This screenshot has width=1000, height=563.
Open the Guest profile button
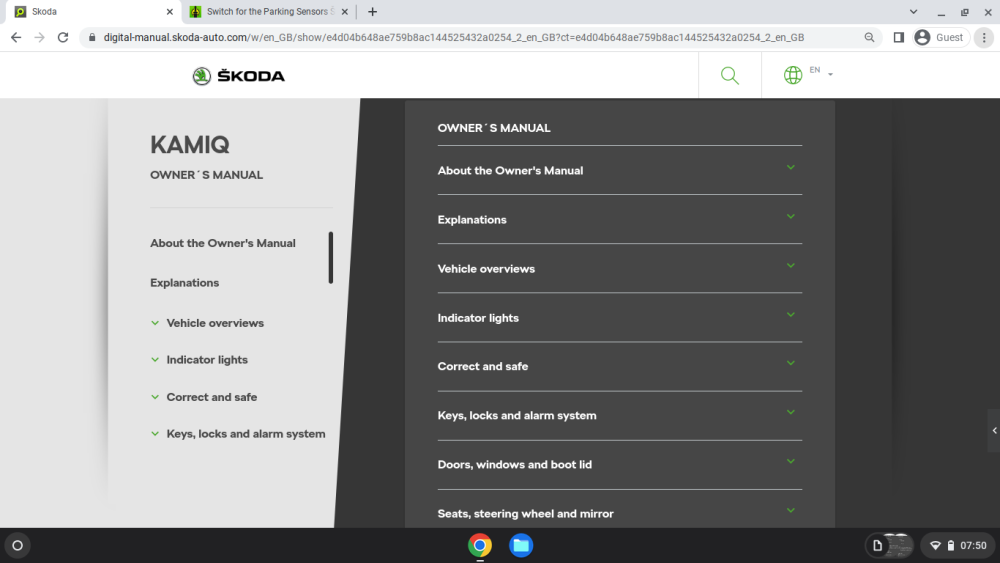click(940, 38)
